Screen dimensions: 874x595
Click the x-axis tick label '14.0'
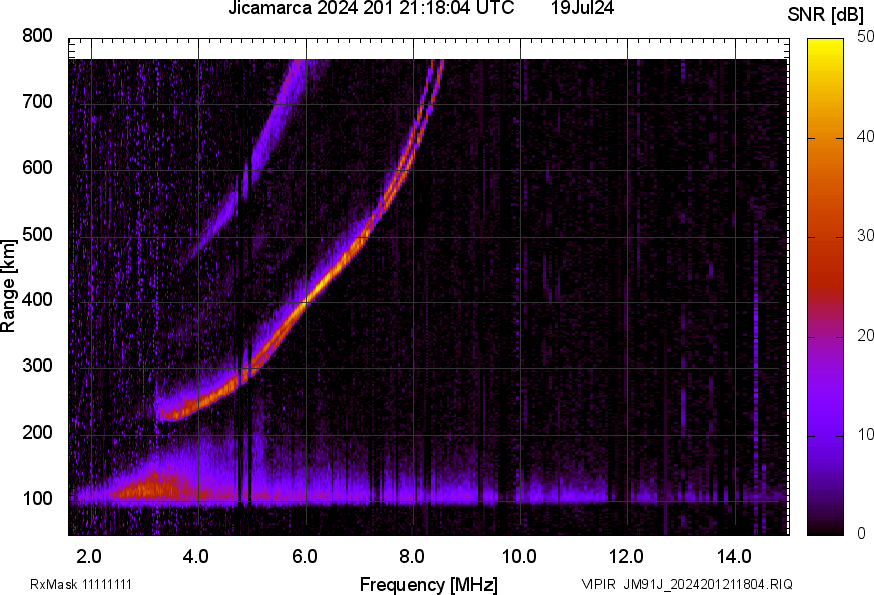tap(734, 556)
